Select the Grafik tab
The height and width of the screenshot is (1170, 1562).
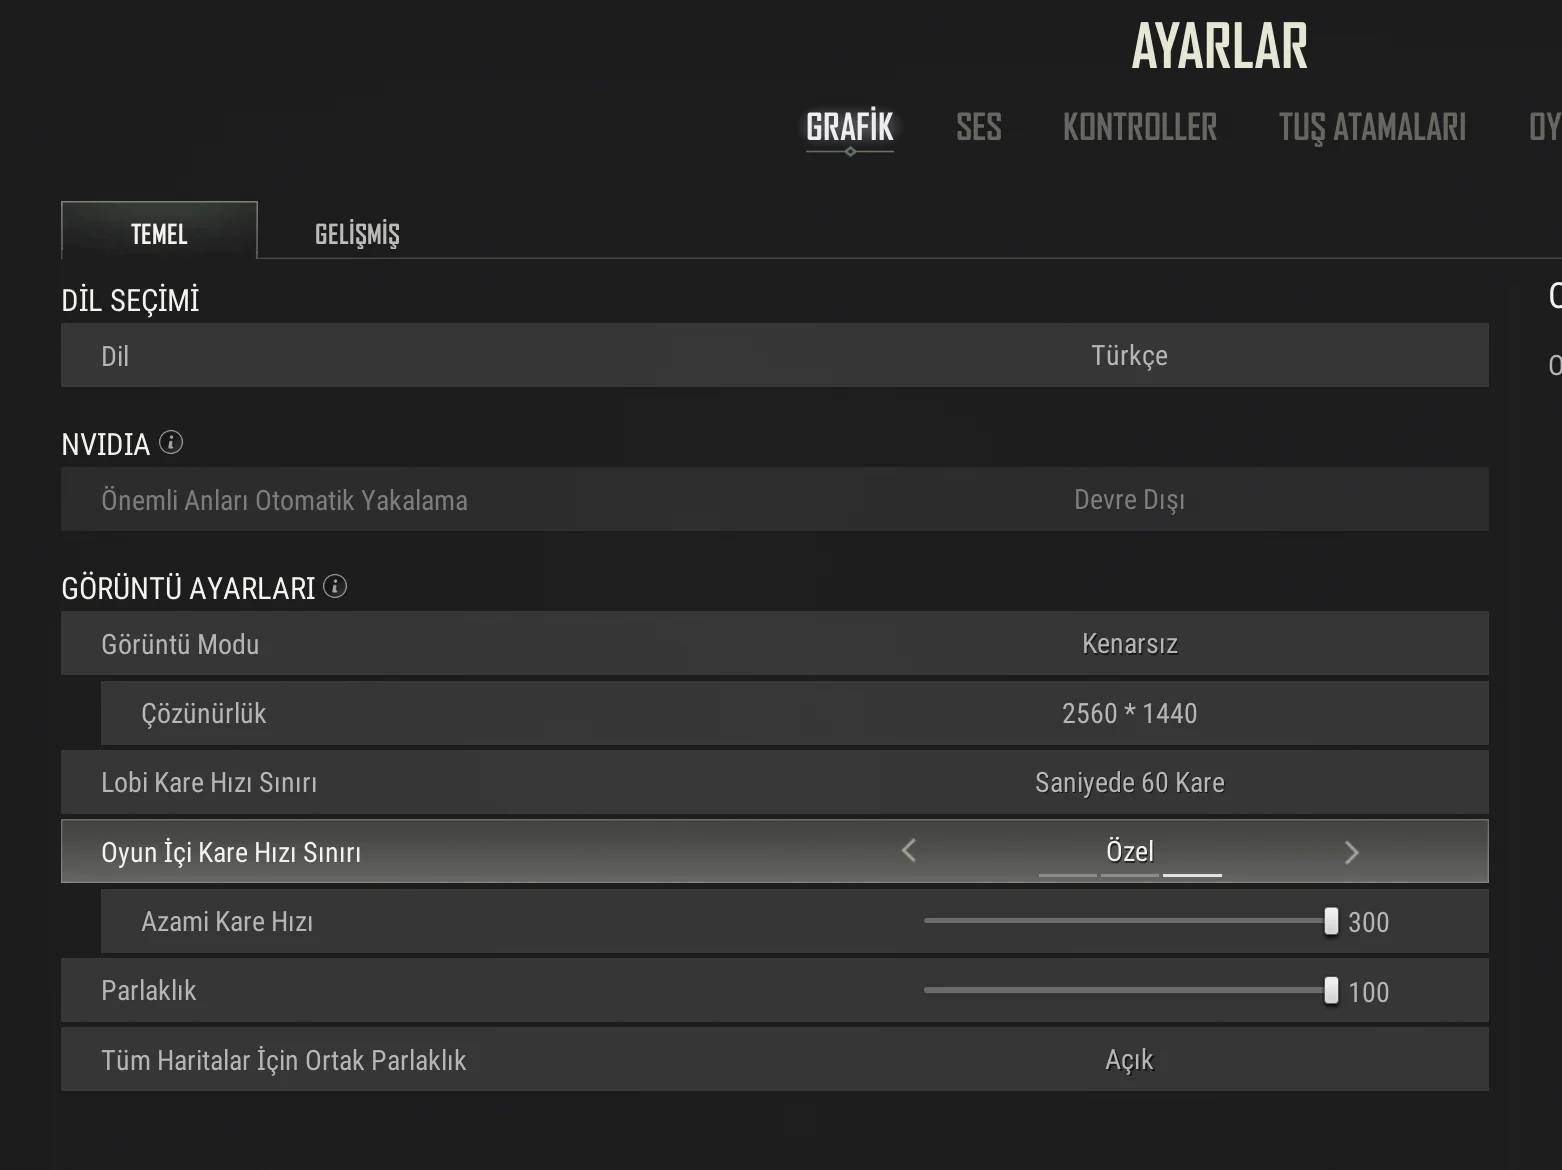[850, 128]
